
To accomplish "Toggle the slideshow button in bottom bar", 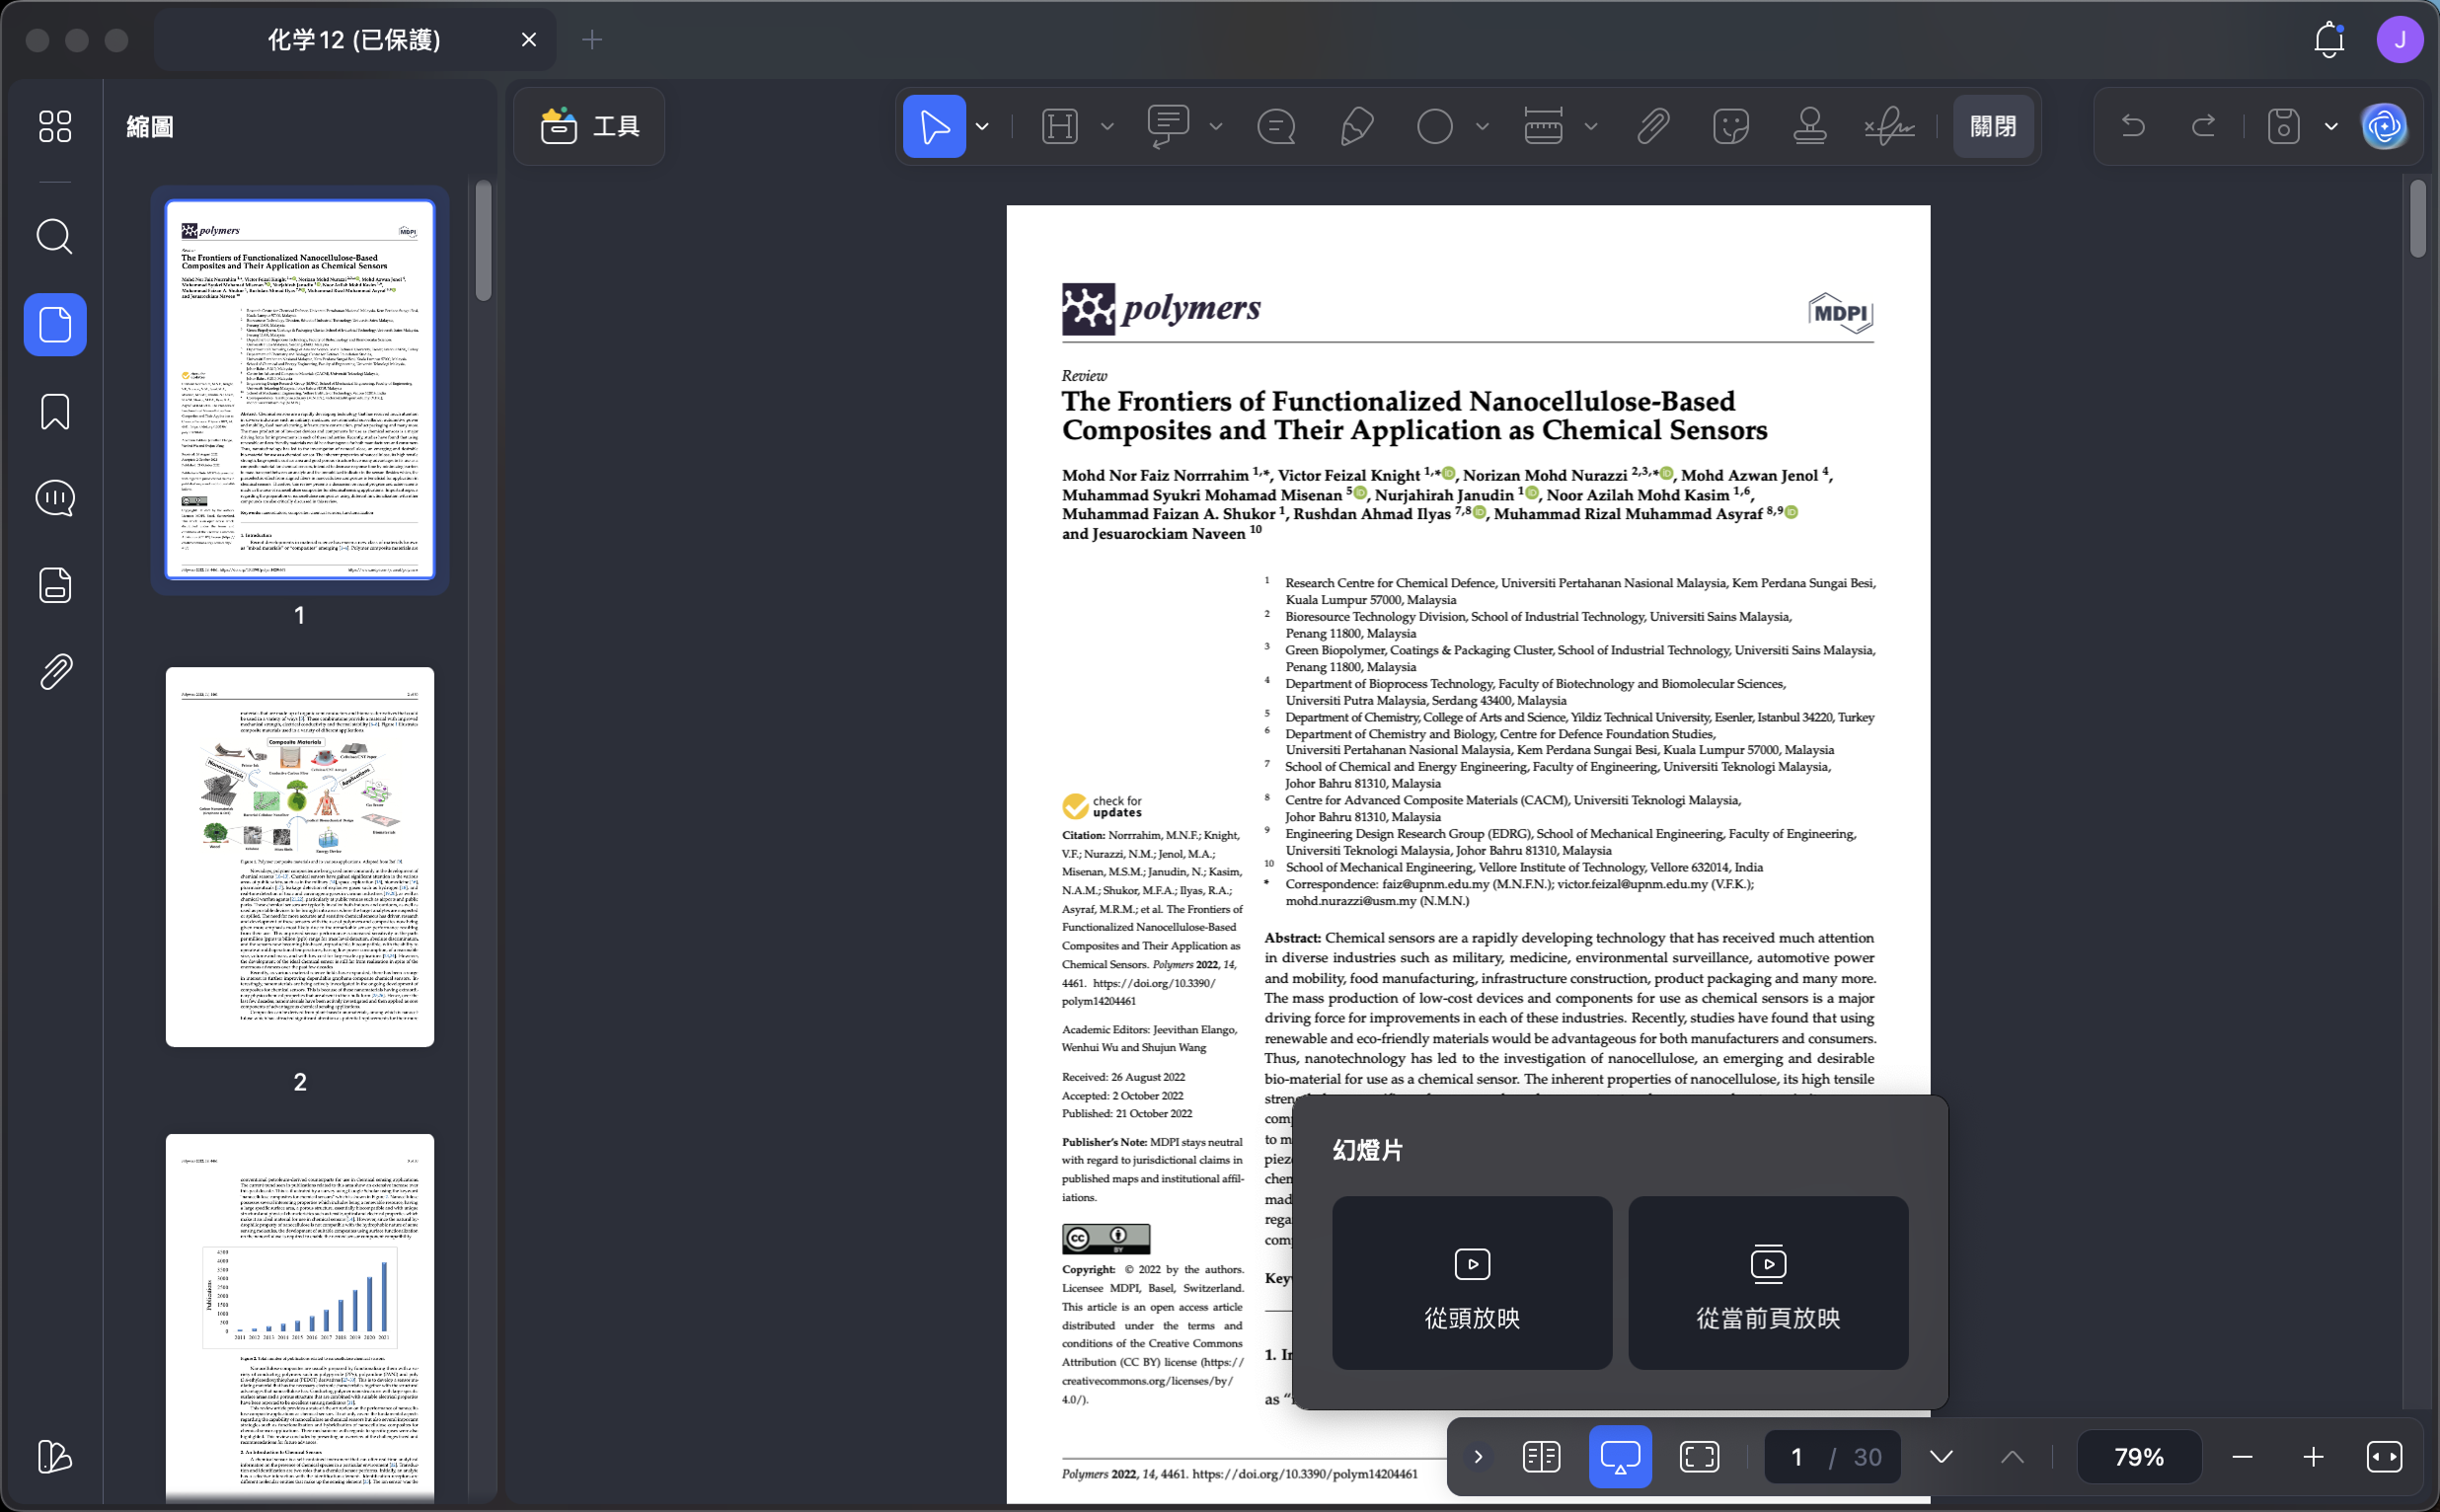I will [1620, 1457].
